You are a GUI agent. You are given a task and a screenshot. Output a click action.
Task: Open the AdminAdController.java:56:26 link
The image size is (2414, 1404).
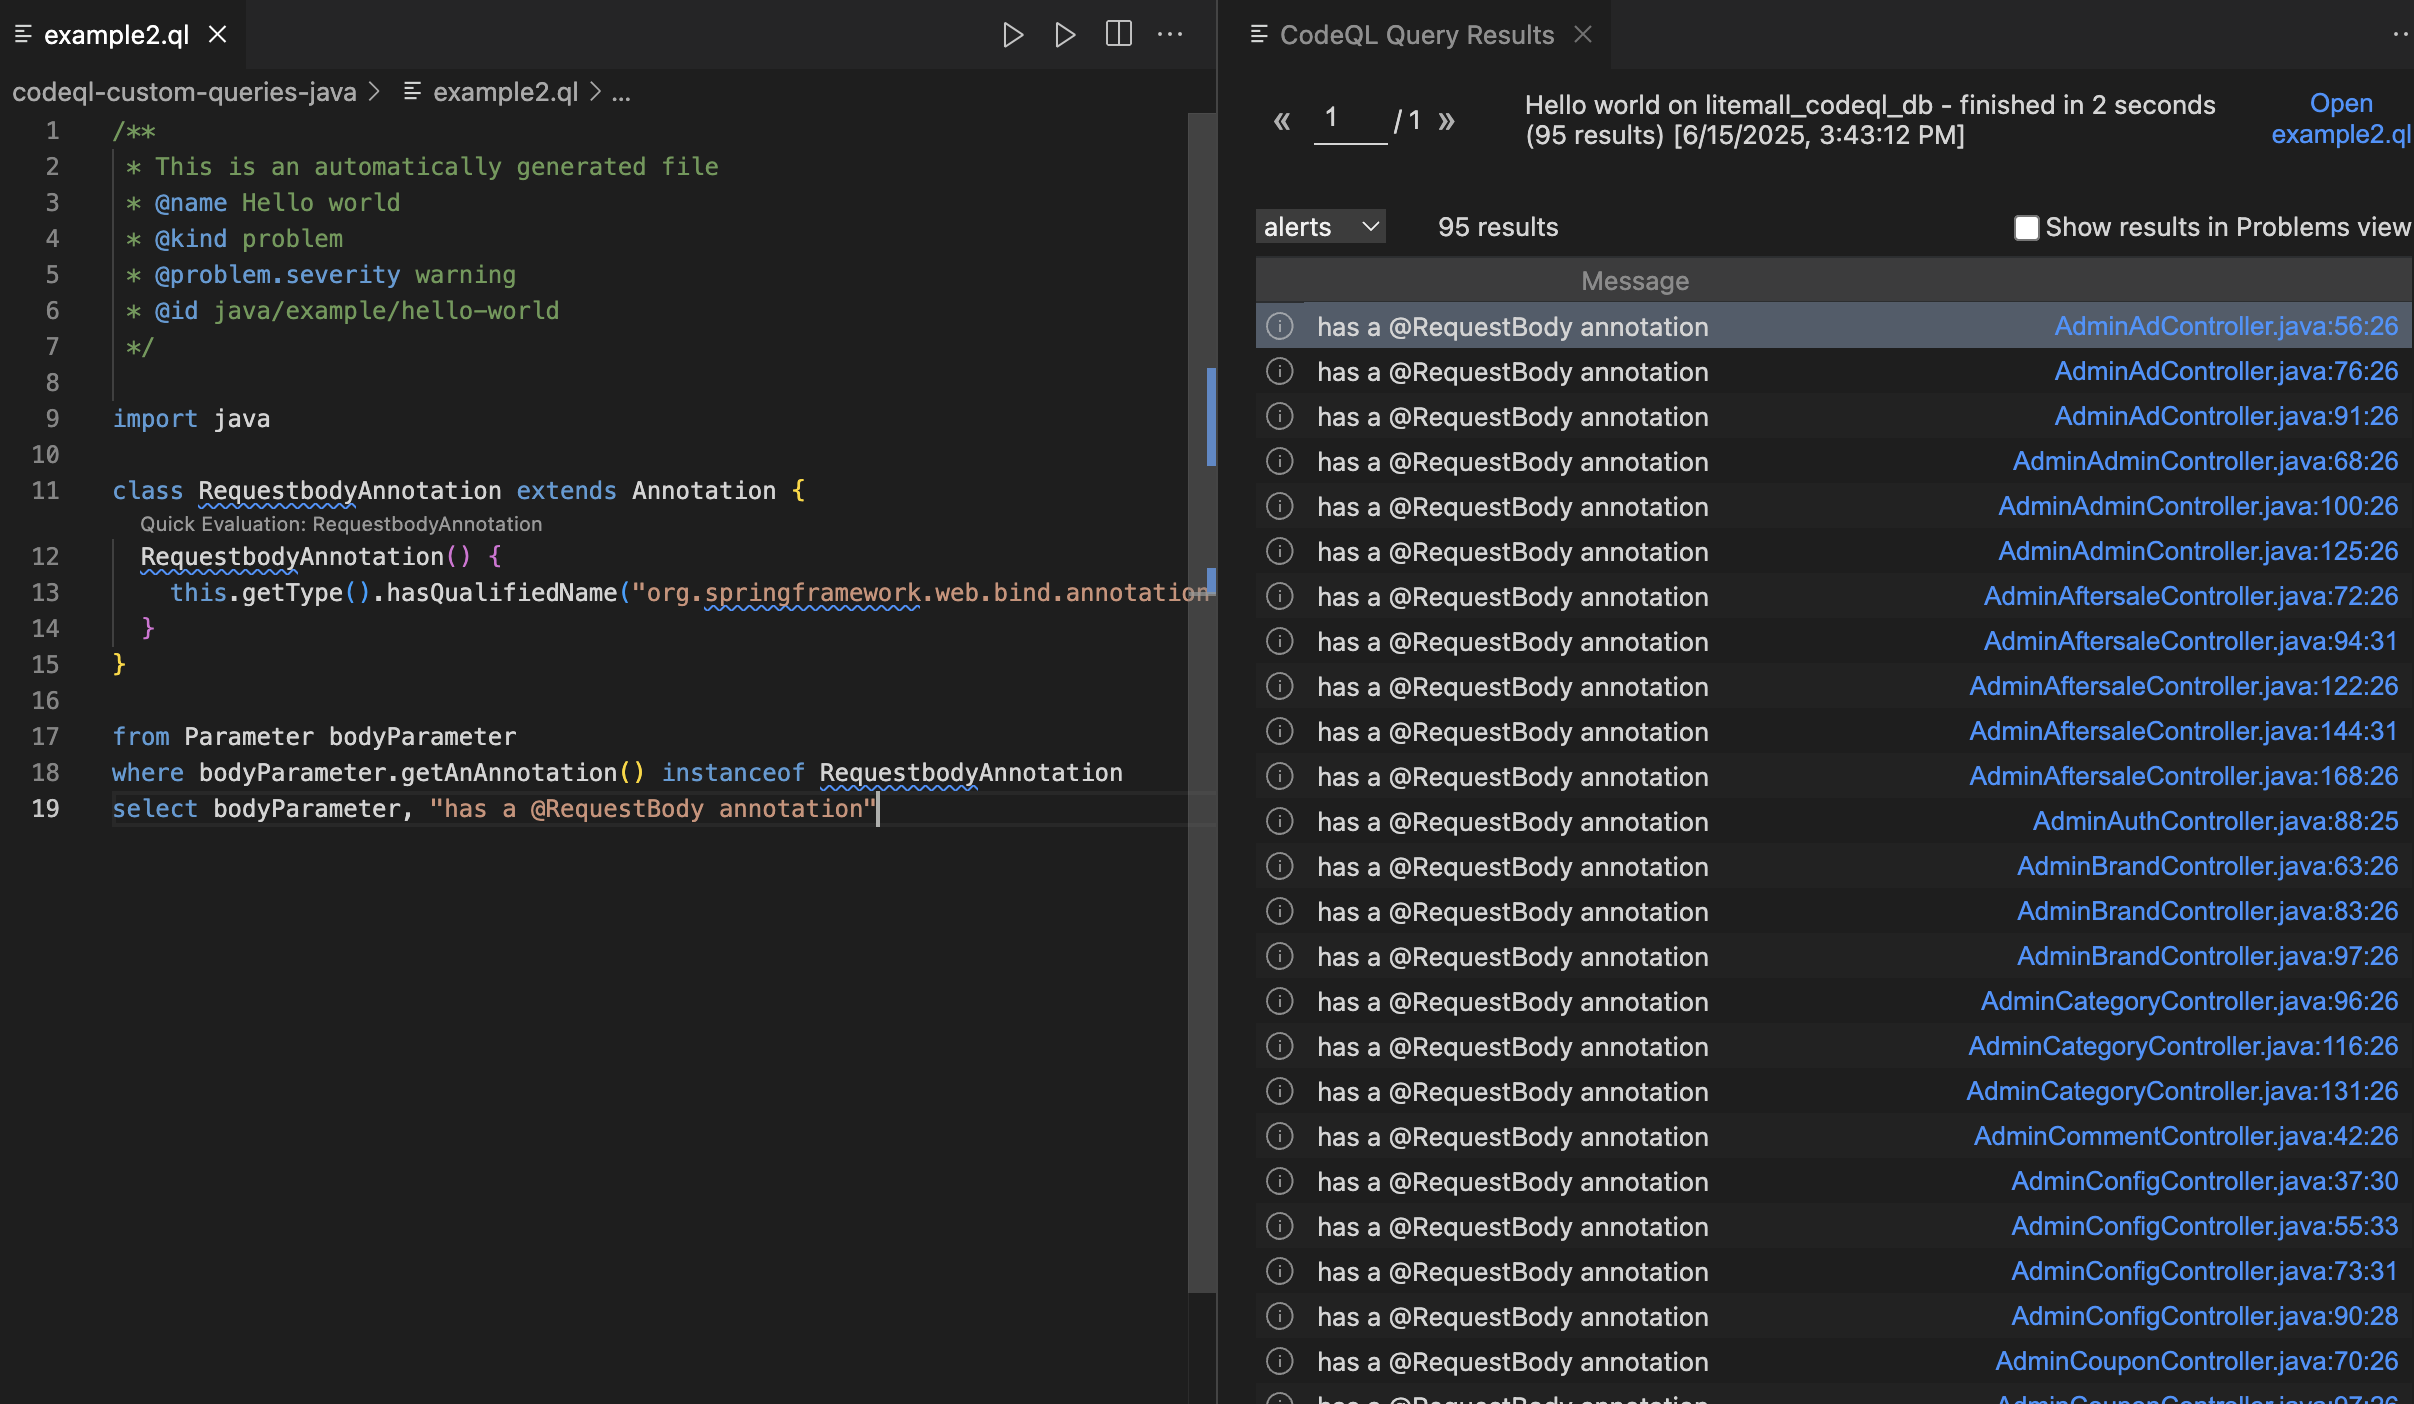click(x=2226, y=326)
